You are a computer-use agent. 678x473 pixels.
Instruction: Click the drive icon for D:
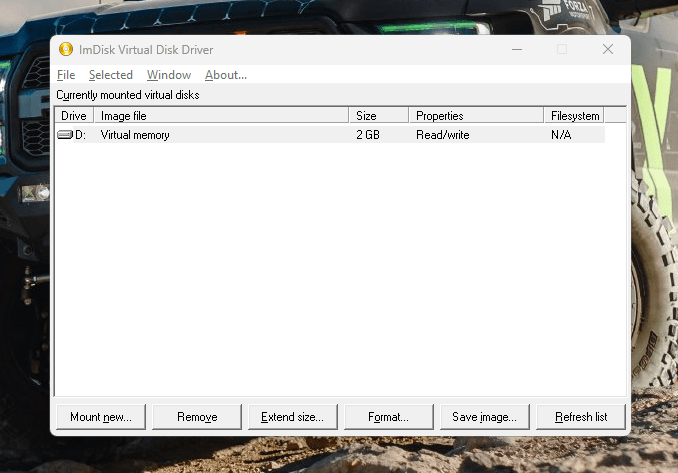pyautogui.click(x=65, y=135)
